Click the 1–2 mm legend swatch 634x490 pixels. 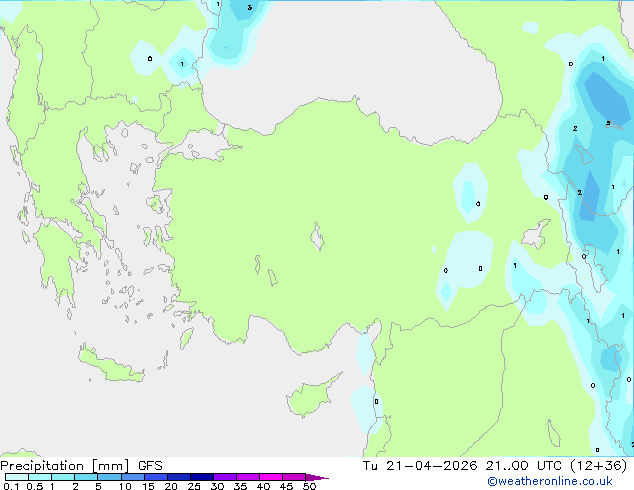point(63,477)
